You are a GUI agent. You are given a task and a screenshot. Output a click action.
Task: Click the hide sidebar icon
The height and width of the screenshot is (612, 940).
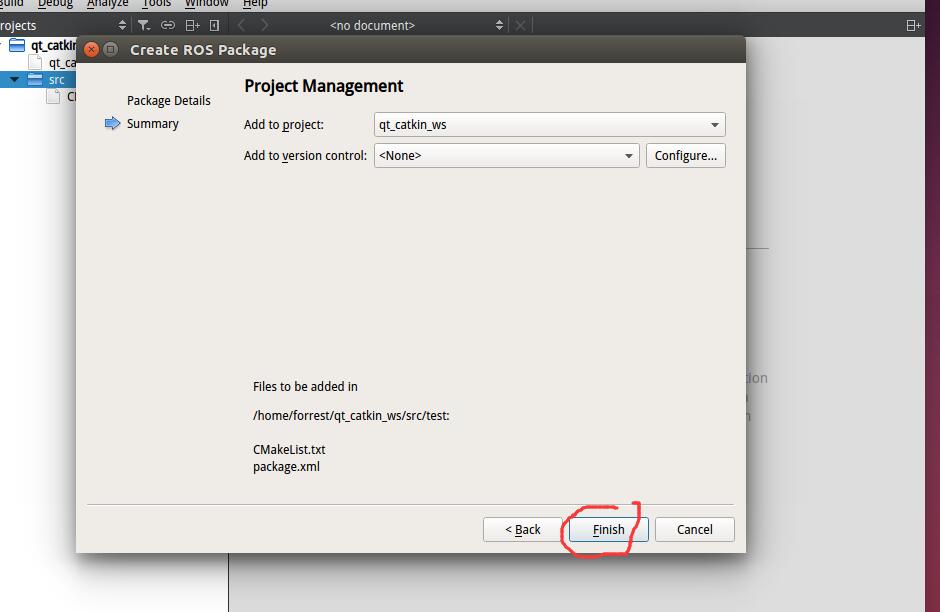tap(214, 25)
